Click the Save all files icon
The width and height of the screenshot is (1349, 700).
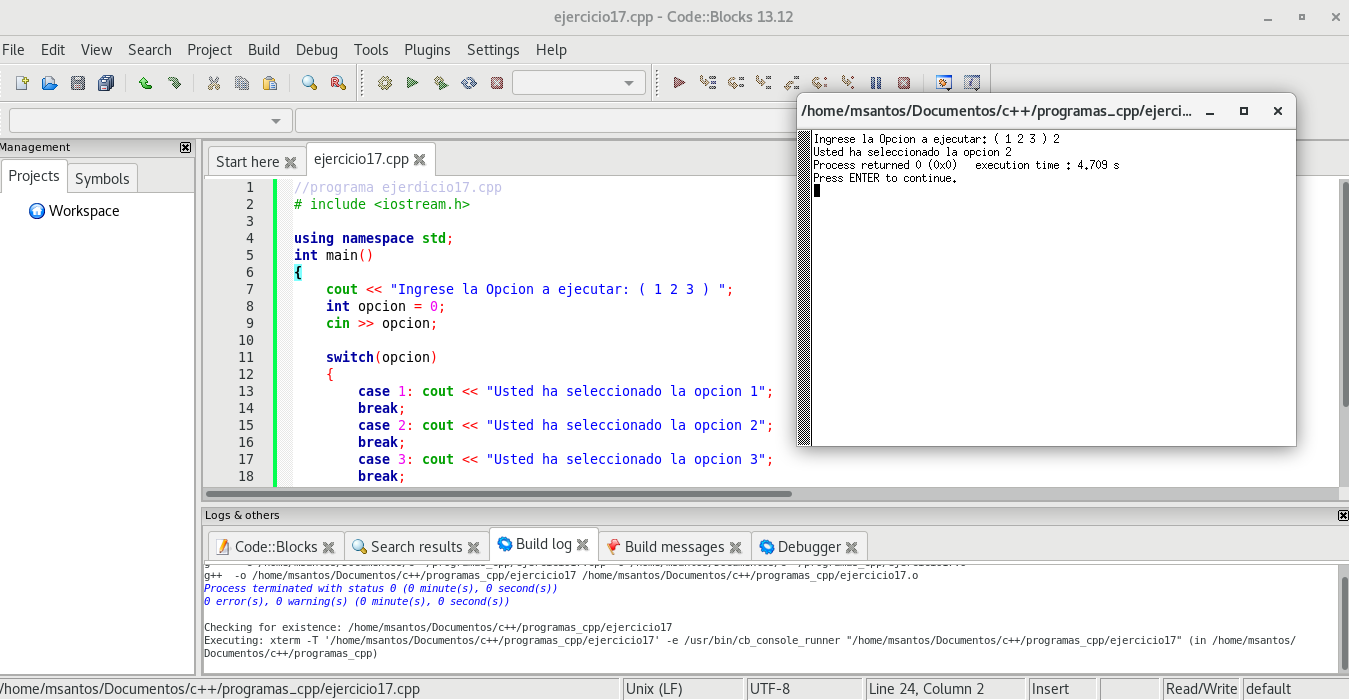pos(106,83)
